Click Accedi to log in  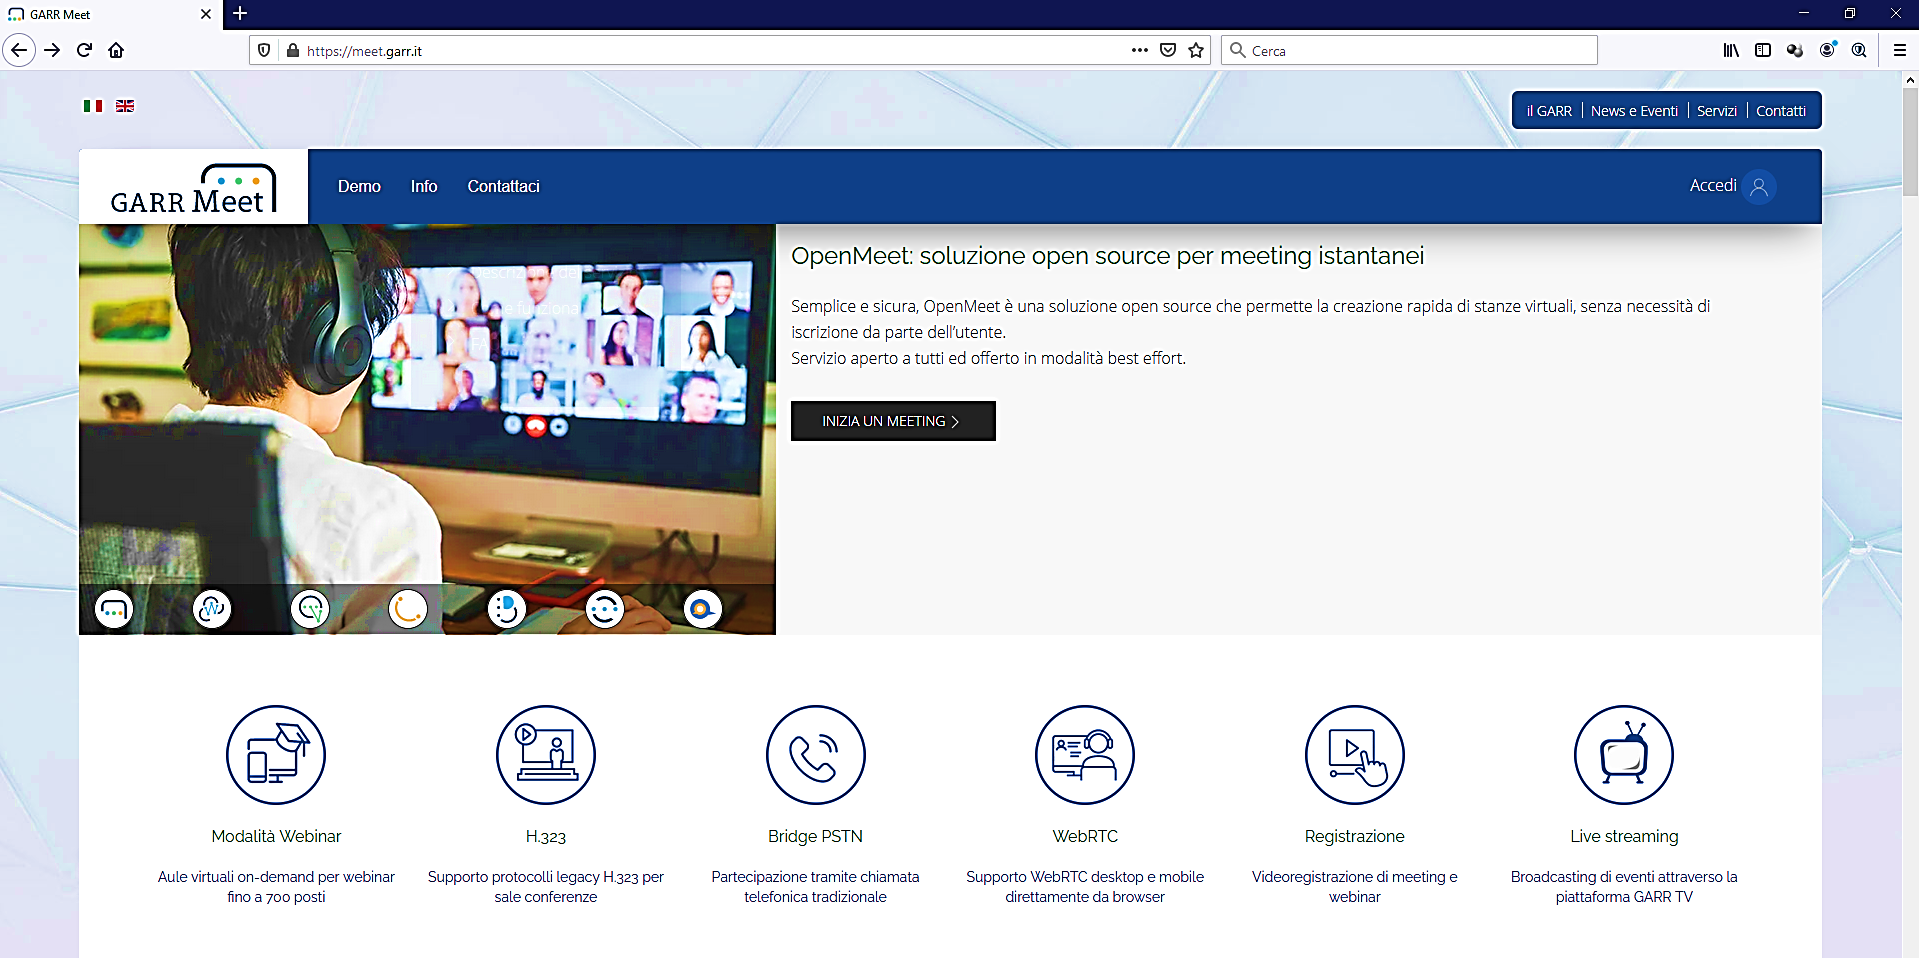pyautogui.click(x=1712, y=186)
